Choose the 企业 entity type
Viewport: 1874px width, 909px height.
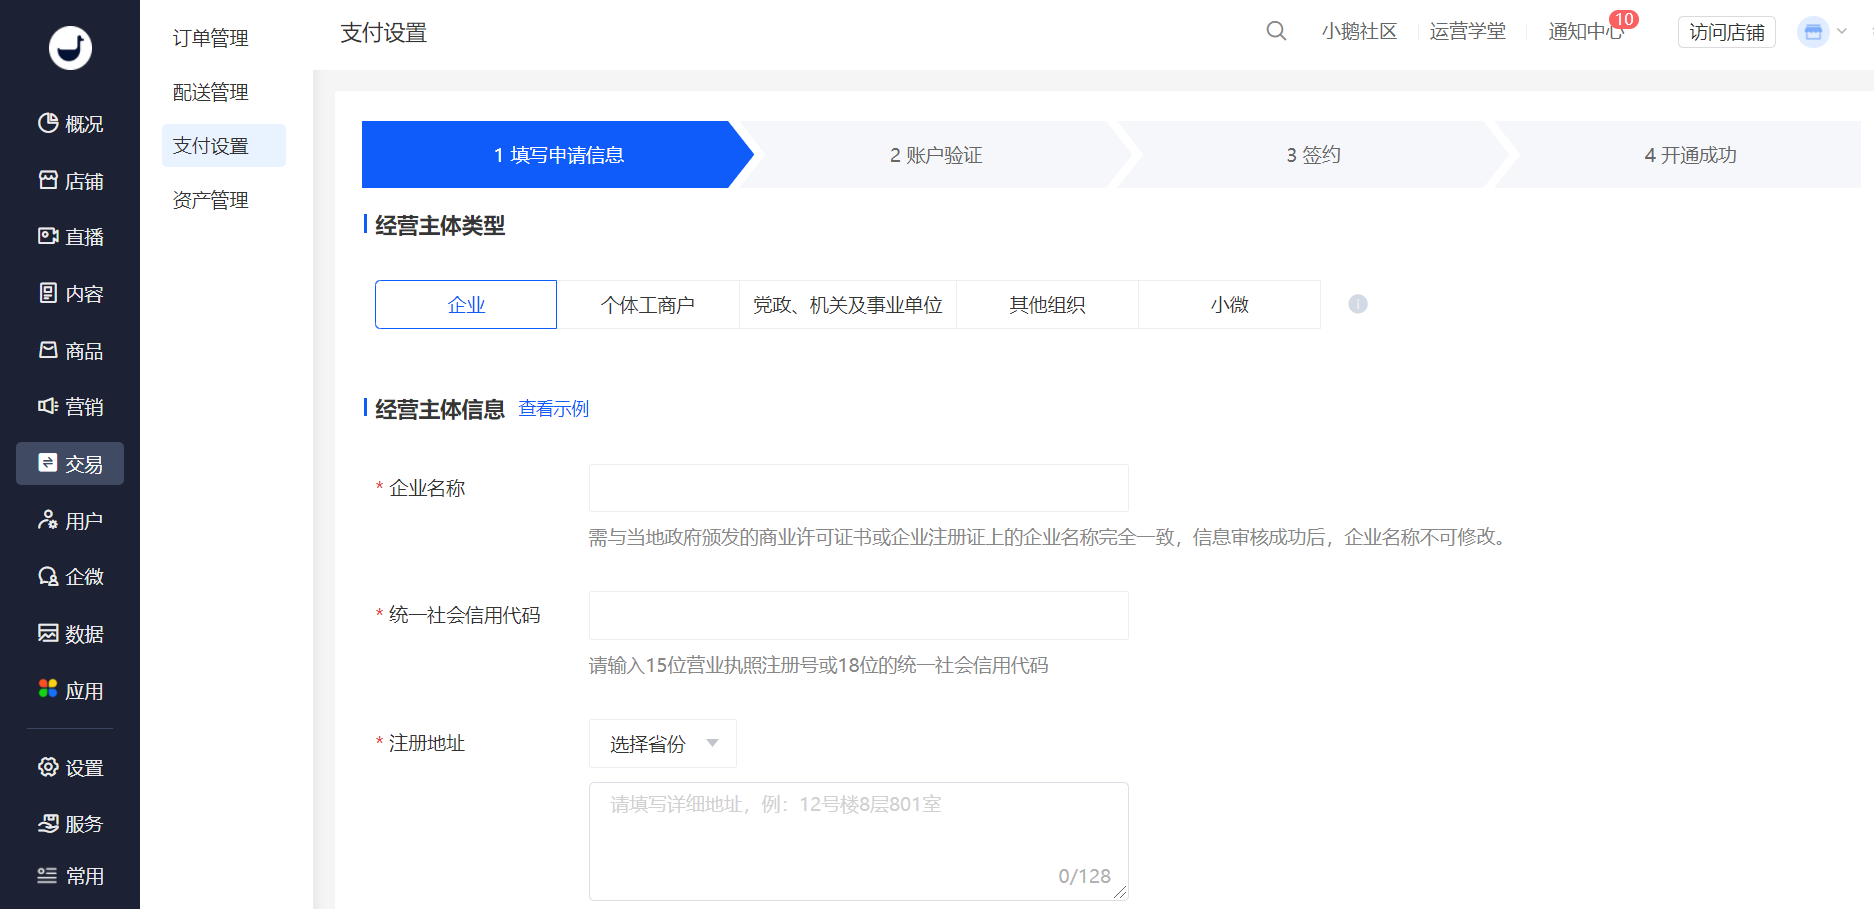[x=466, y=305]
